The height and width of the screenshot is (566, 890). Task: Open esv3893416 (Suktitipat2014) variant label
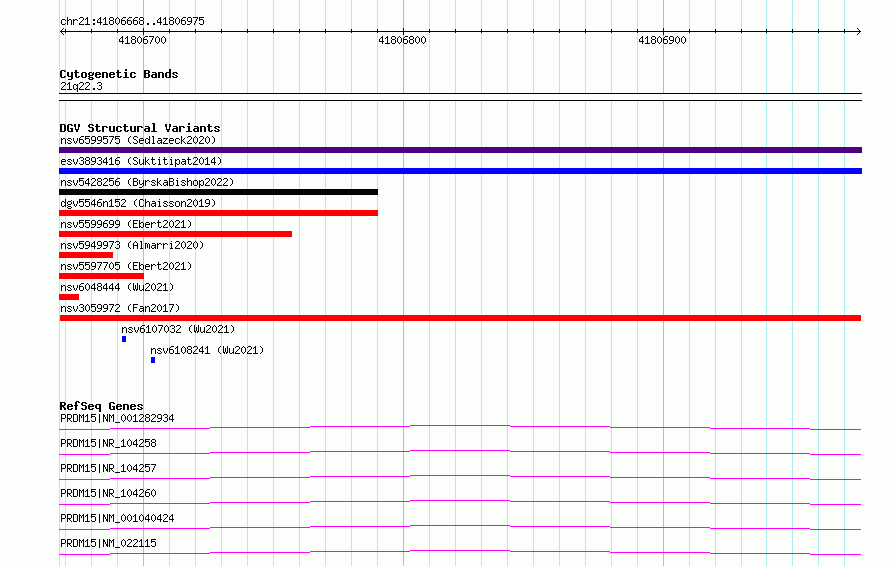tap(141, 161)
